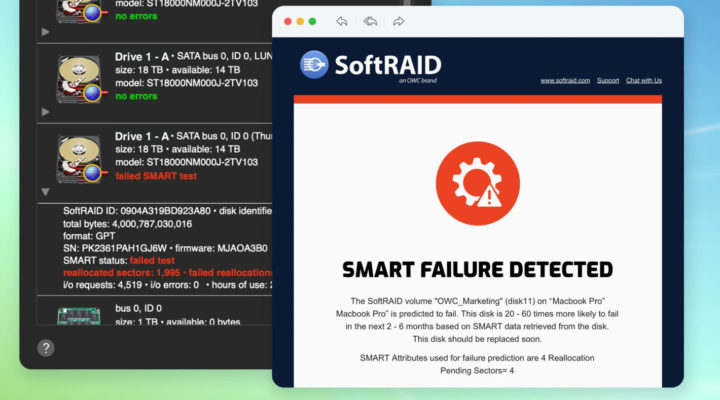720x400 pixels.
Task: Open help with the question mark button
Action: (46, 348)
